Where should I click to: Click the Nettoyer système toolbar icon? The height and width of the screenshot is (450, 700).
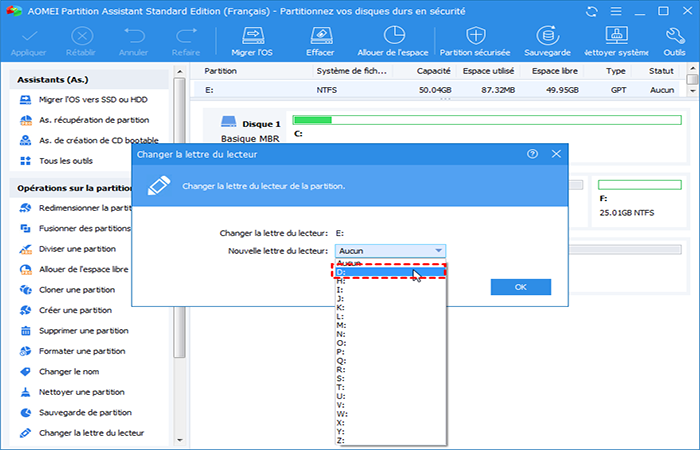(x=613, y=35)
